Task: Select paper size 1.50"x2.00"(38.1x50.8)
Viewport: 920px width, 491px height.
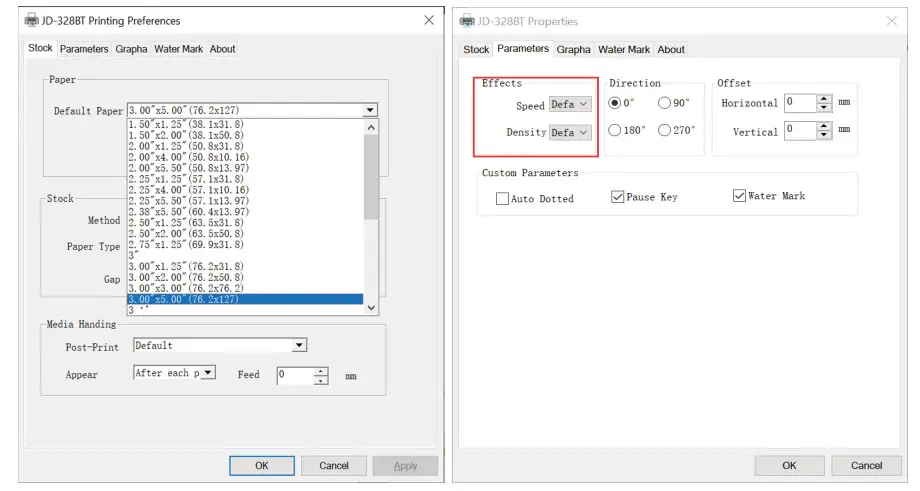Action: (245, 135)
